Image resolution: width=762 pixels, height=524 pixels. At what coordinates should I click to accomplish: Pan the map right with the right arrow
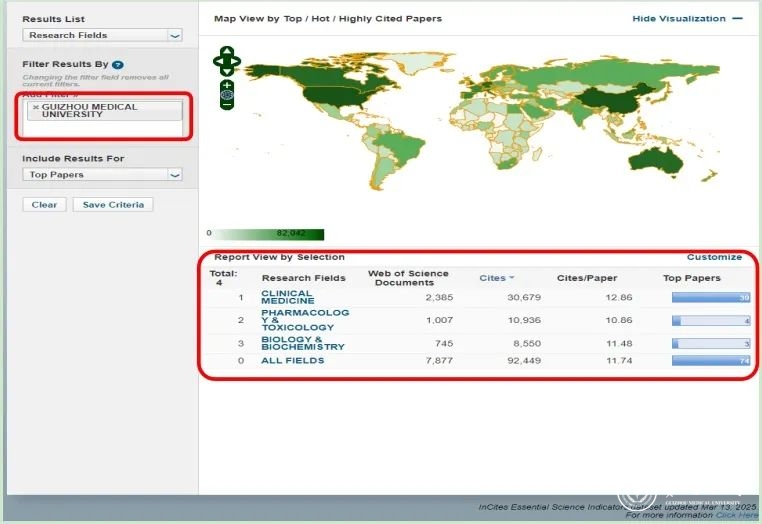click(x=236, y=61)
